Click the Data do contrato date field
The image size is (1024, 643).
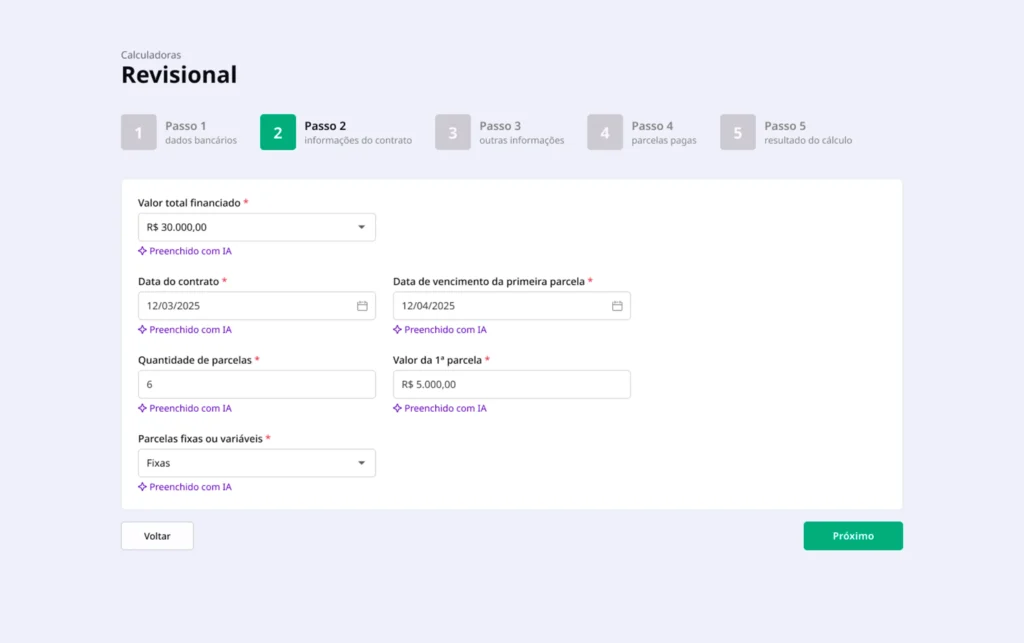coord(245,306)
